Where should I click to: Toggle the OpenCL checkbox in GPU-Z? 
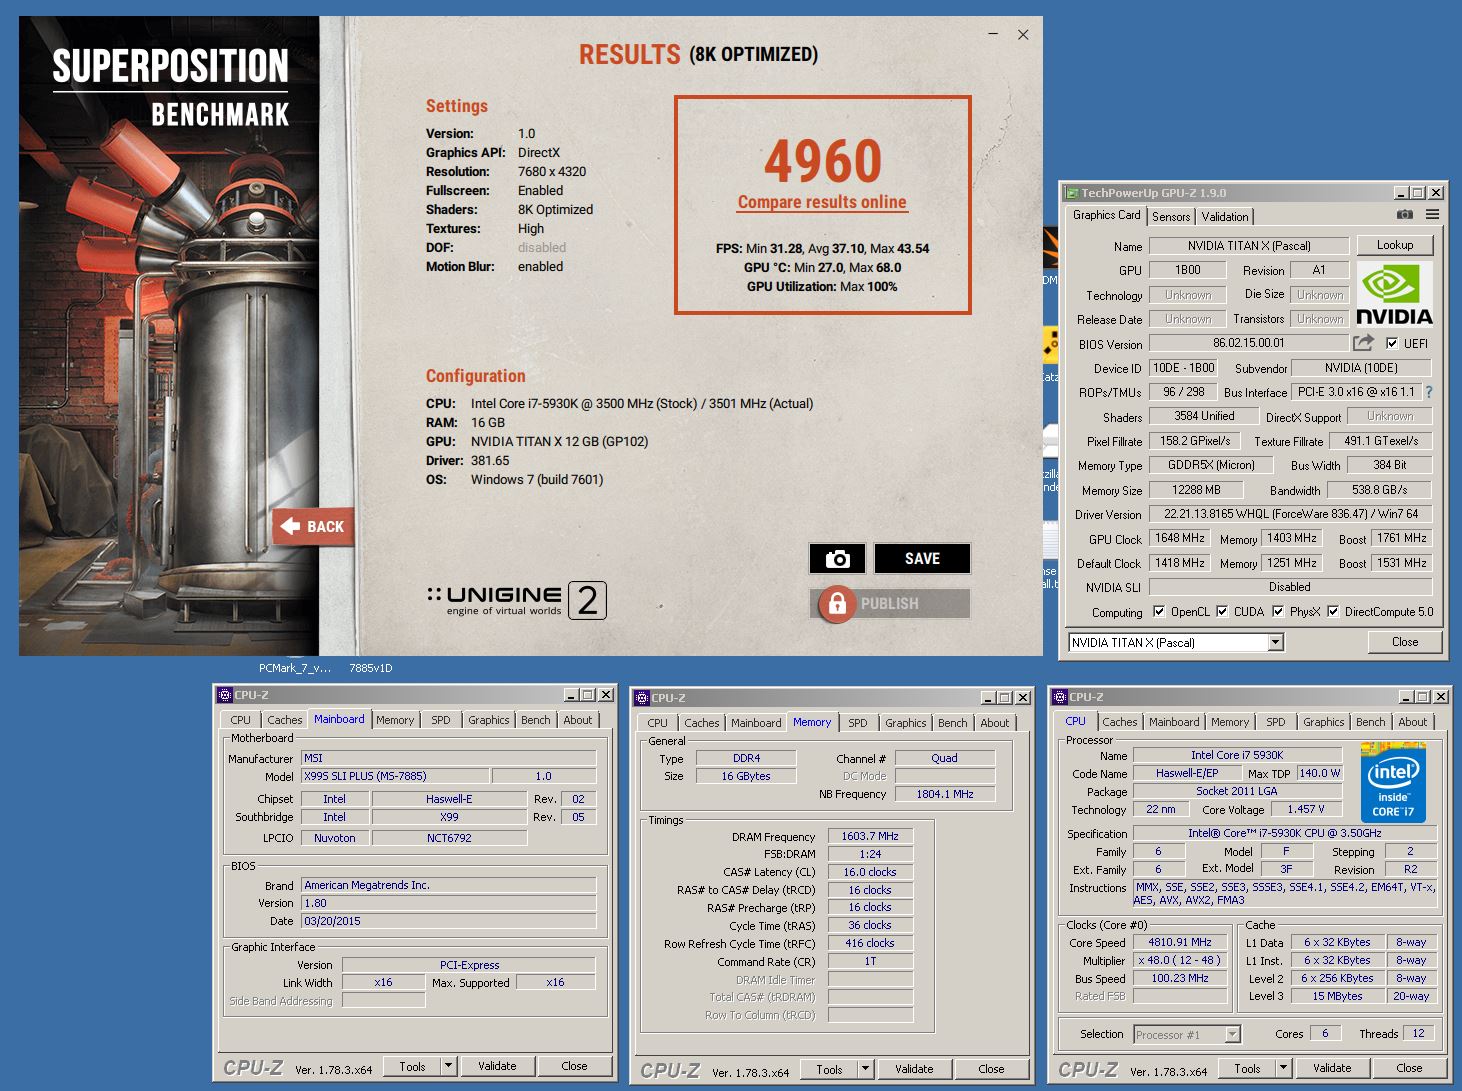(1159, 611)
